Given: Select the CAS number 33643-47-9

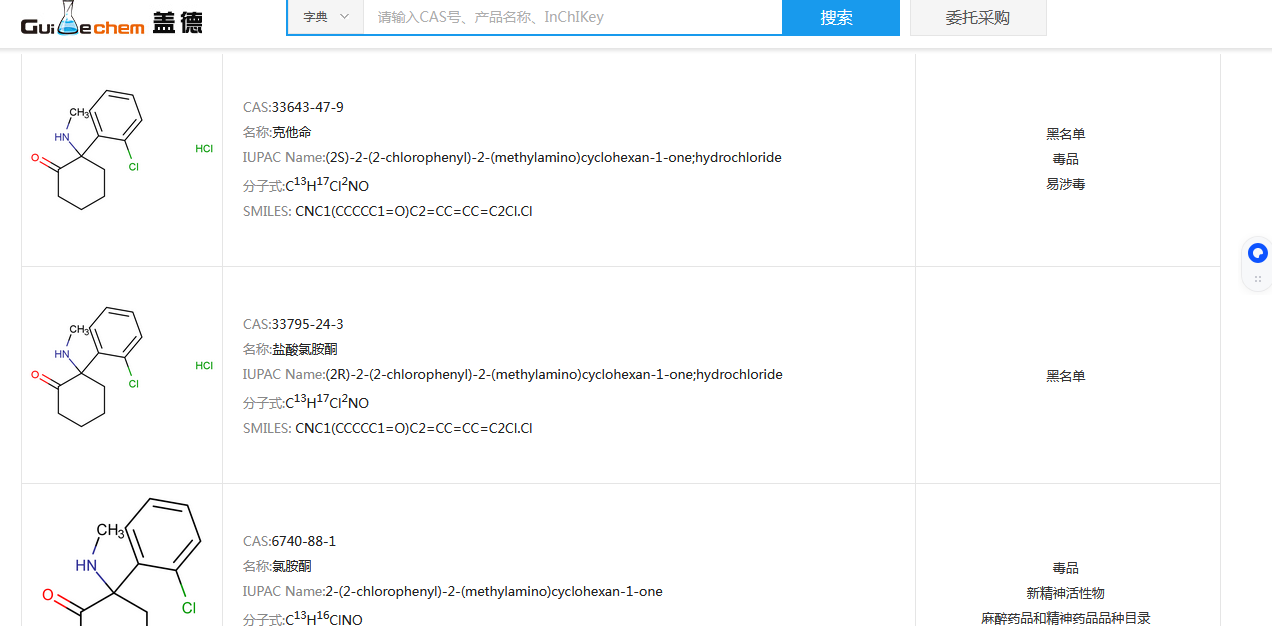Looking at the screenshot, I should click(307, 107).
